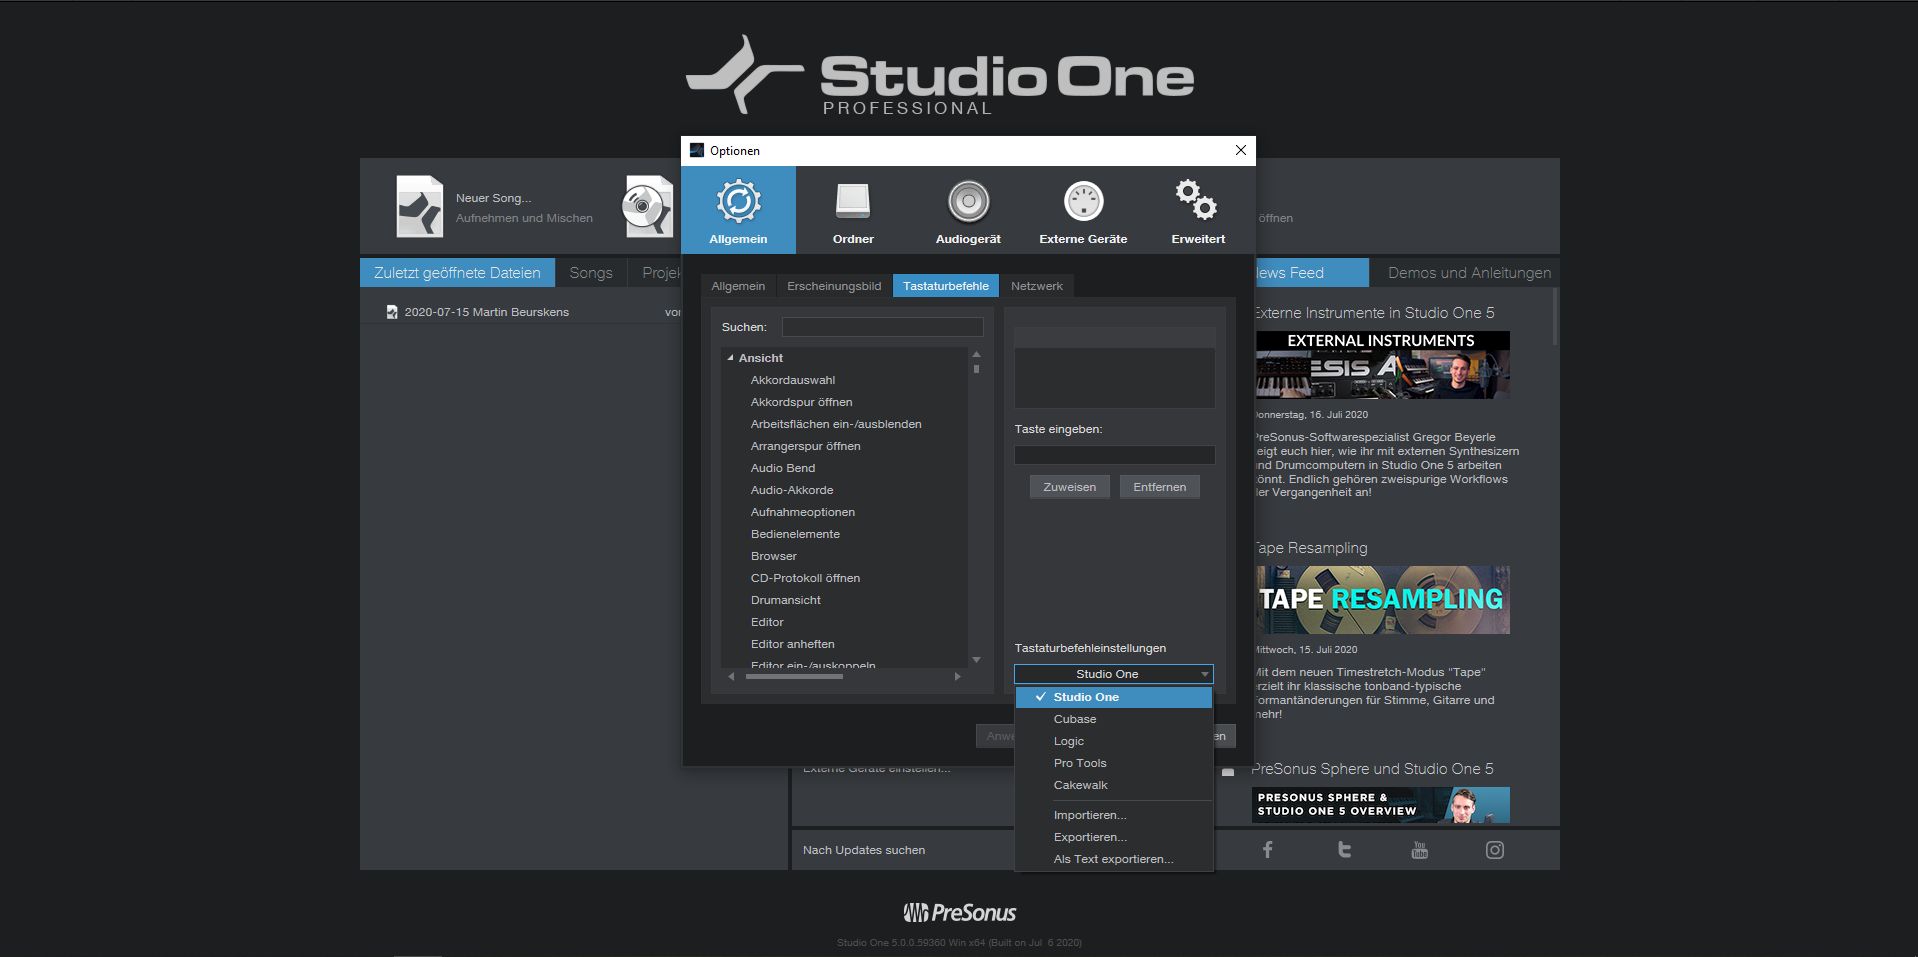Select Akkordspur öffnen command
1918x957 pixels.
(x=801, y=402)
